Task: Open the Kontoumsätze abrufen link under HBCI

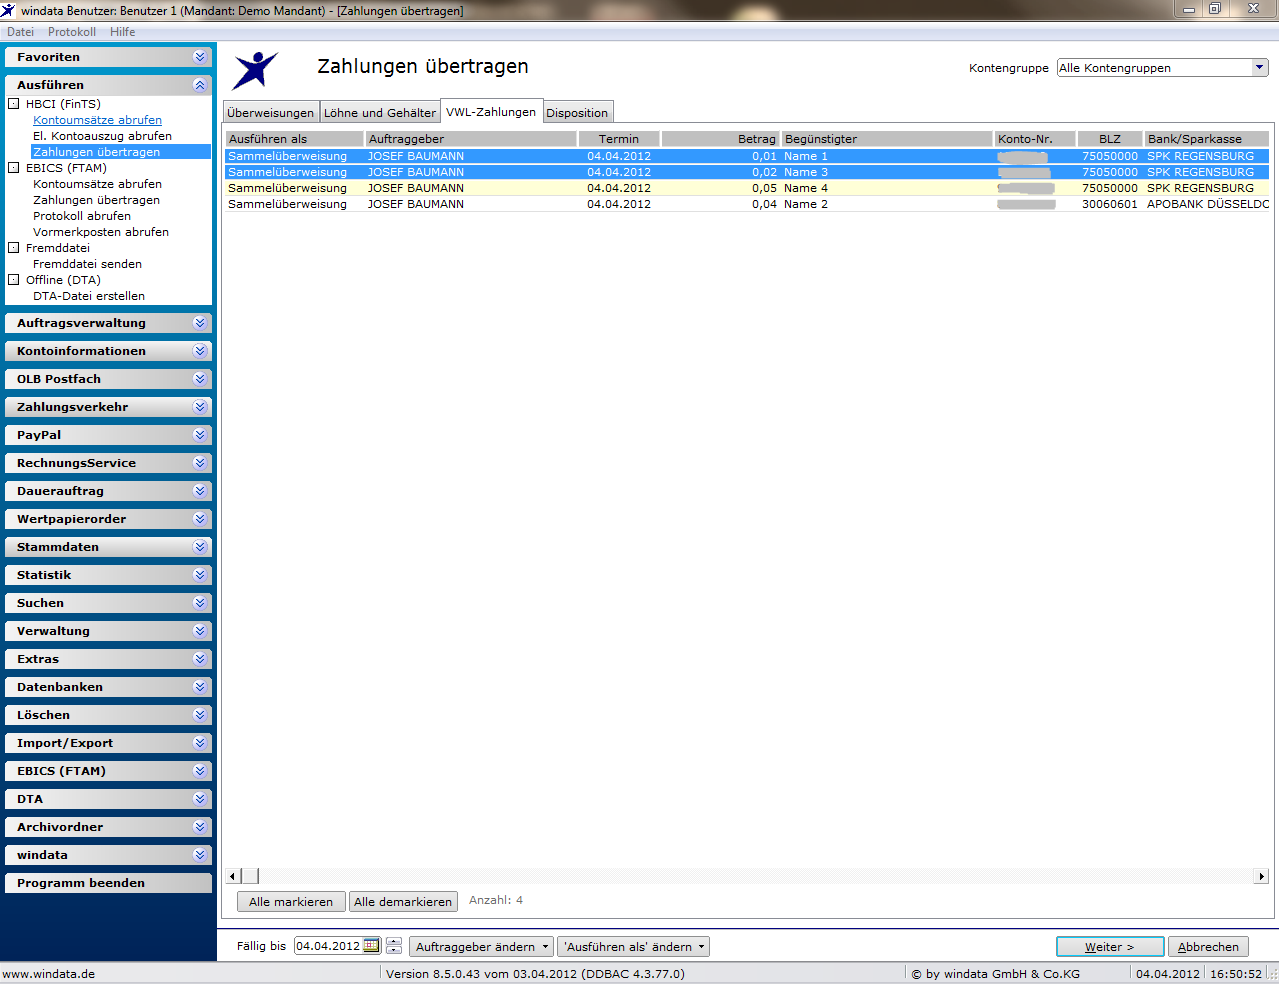Action: (97, 120)
